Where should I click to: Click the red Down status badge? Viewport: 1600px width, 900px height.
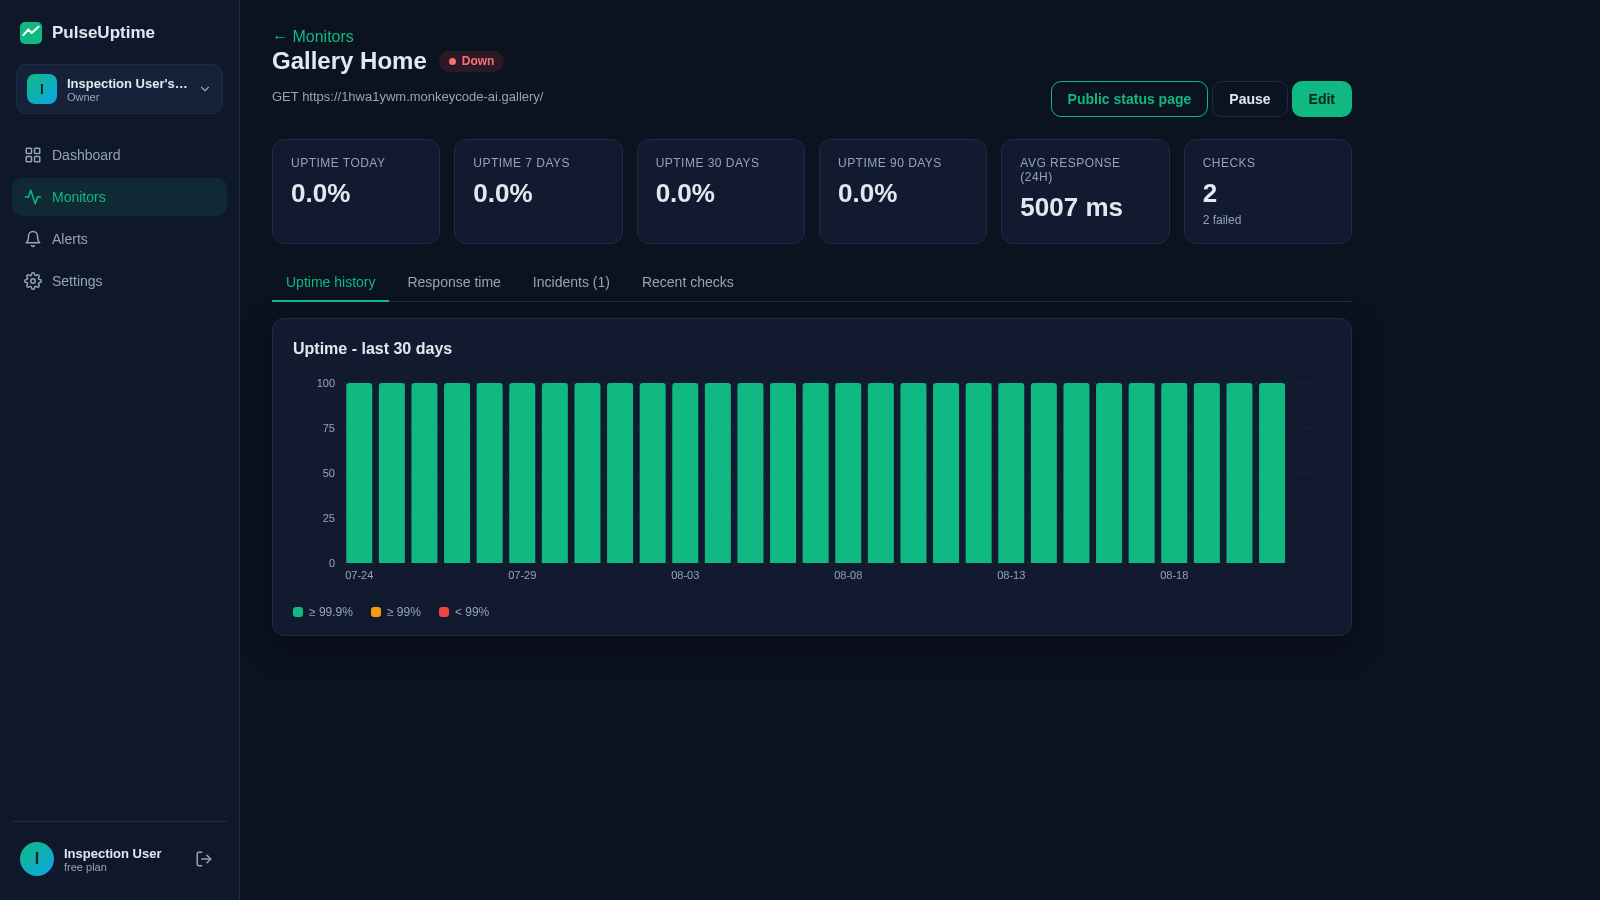tap(471, 61)
